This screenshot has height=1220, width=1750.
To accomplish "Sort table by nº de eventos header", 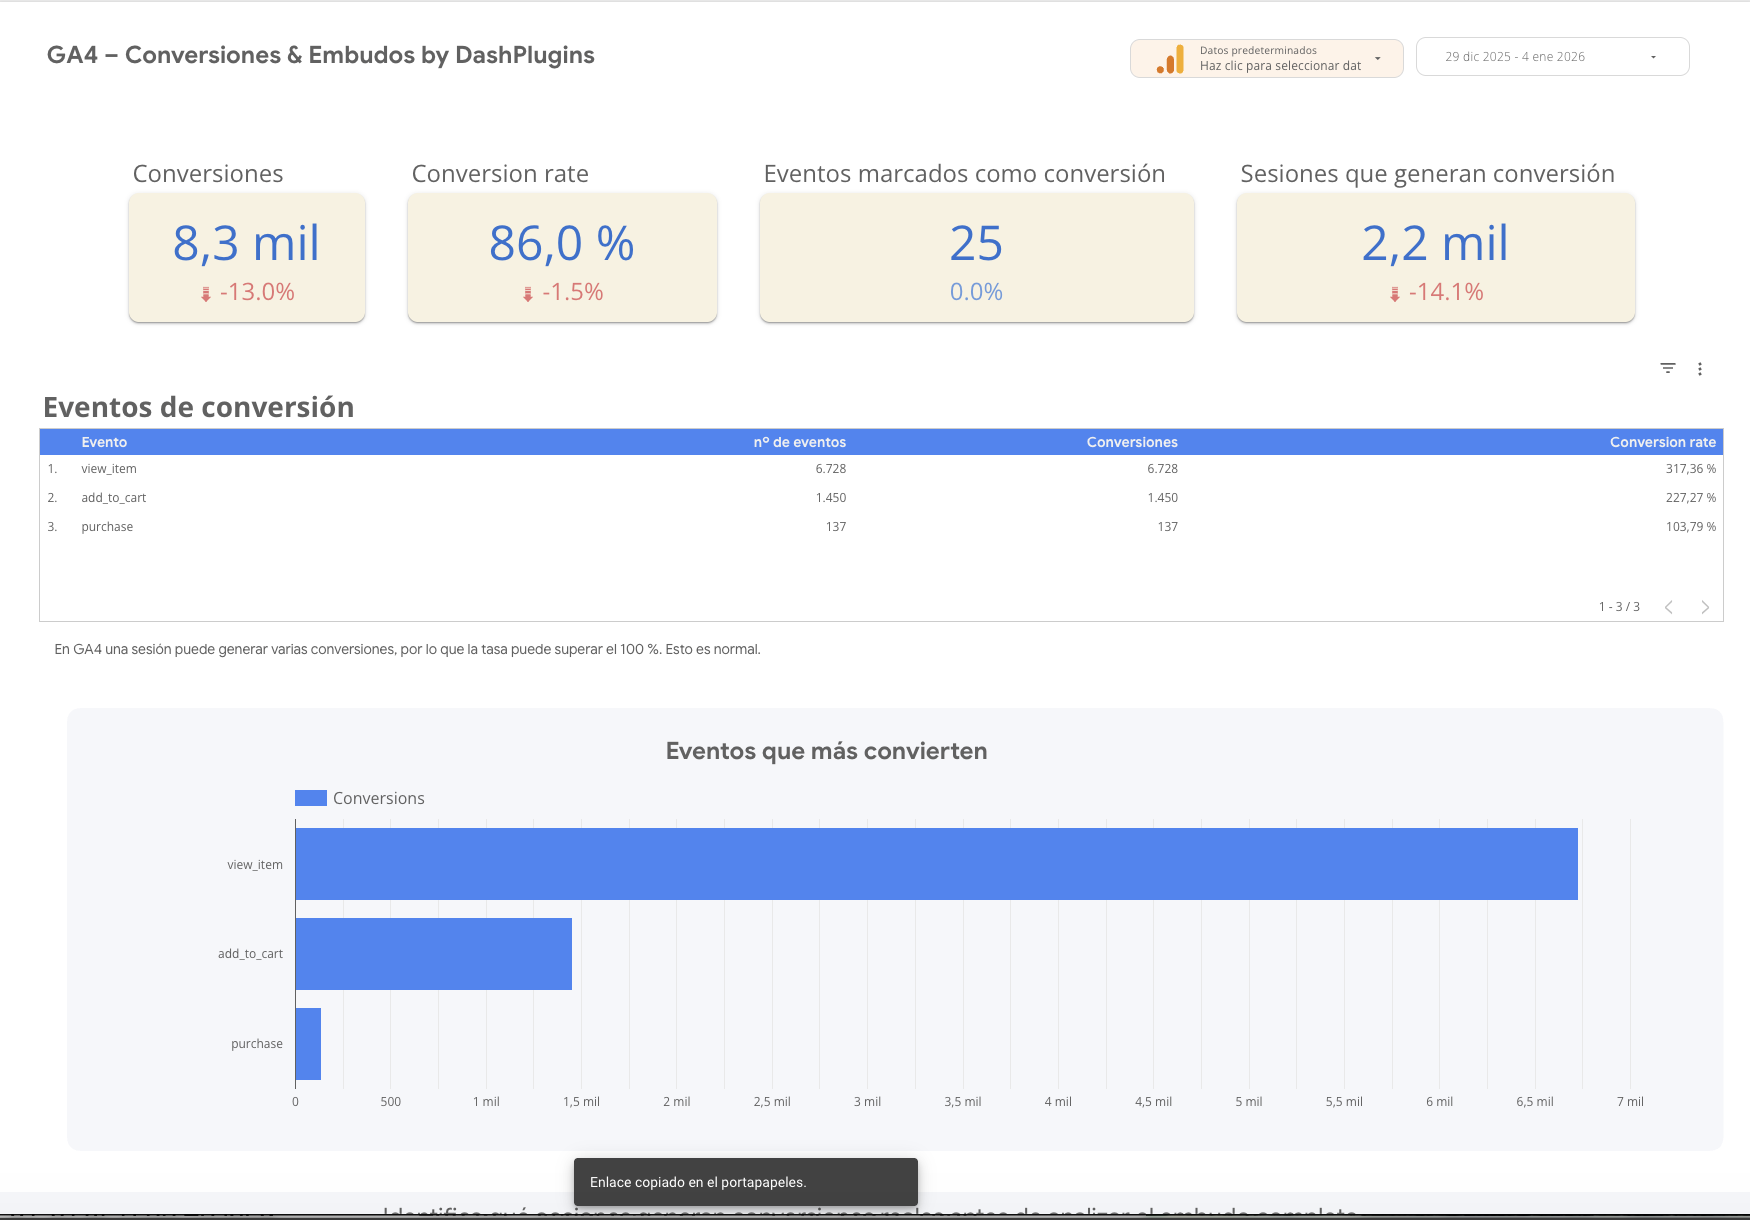I will click(799, 442).
